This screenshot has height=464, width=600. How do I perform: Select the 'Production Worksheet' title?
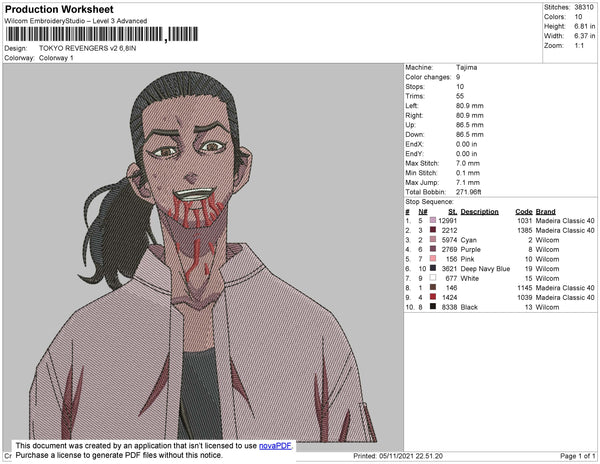[59, 9]
